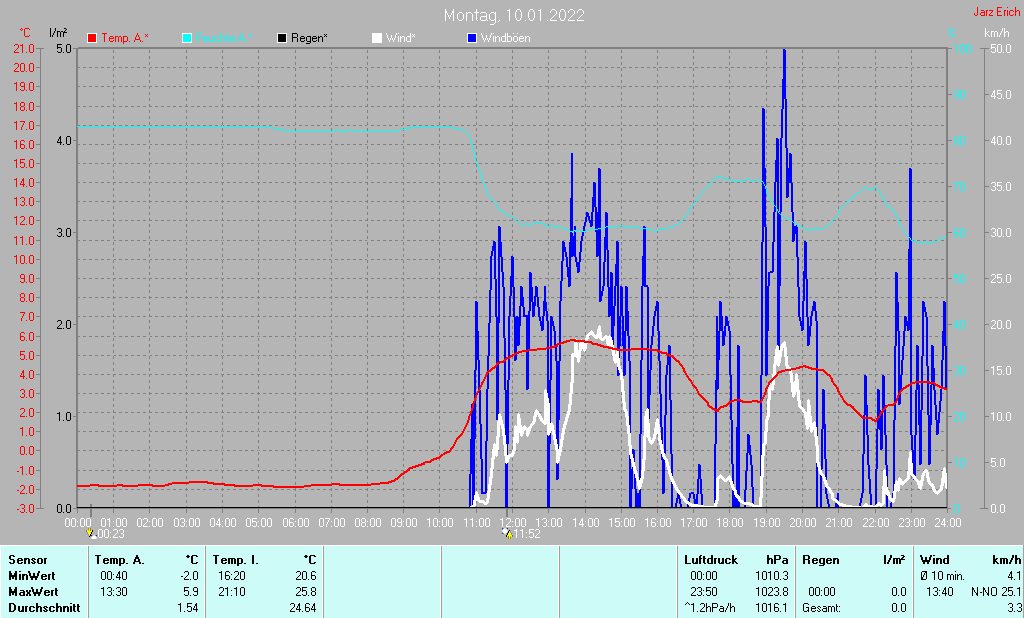Click the blue Windböen legend swatch
The width and height of the screenshot is (1024, 618).
coord(472,38)
